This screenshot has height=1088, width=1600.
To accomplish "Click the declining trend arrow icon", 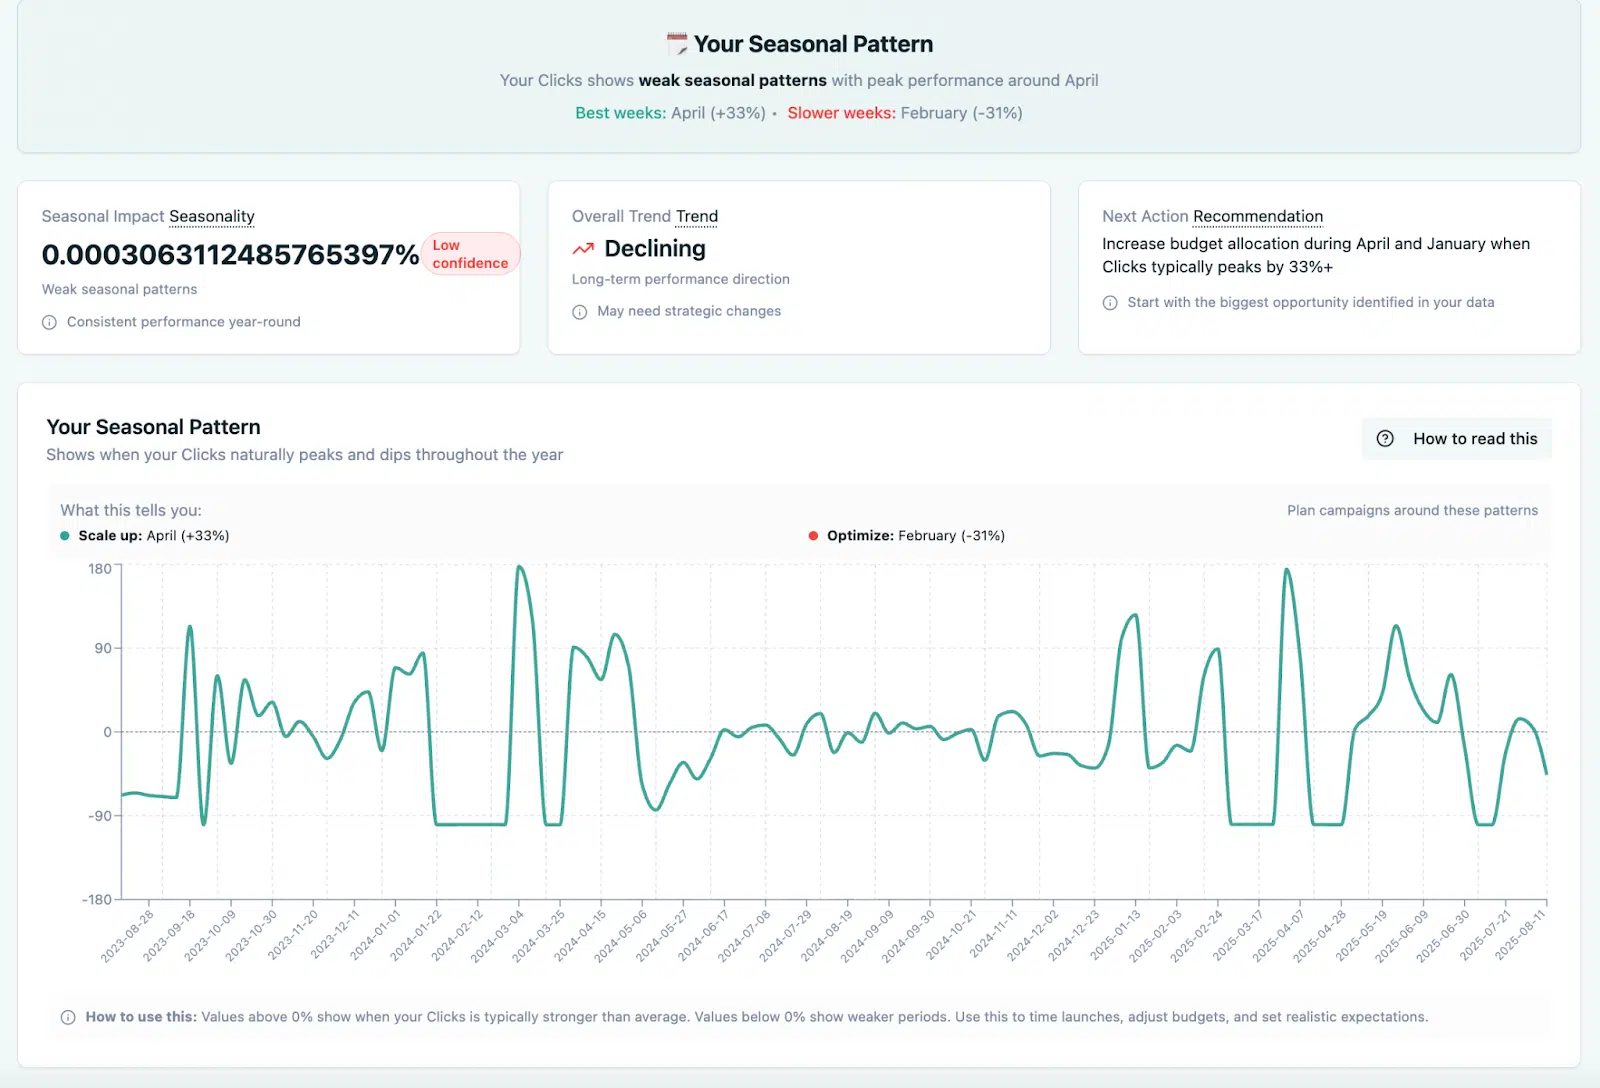I will 583,248.
